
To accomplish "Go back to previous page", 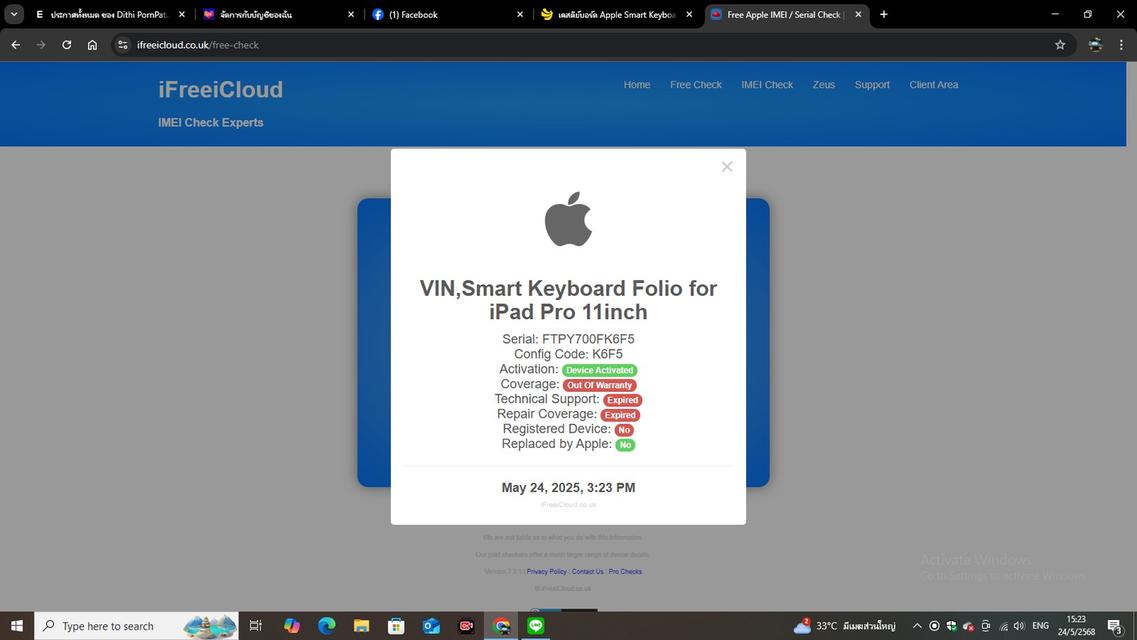I will (16, 45).
